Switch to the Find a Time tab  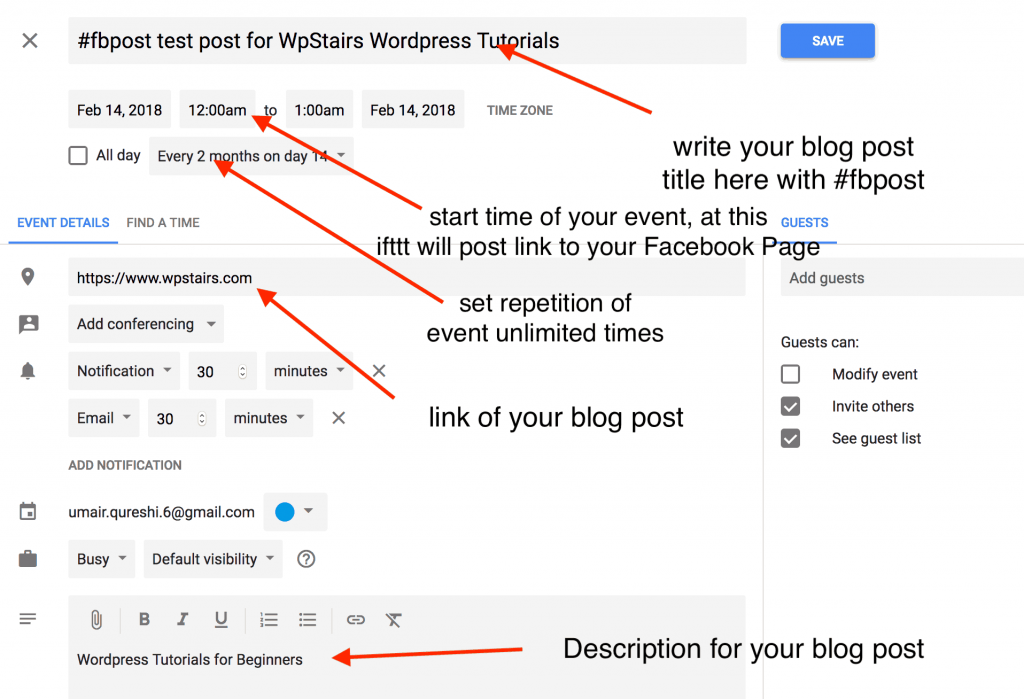(163, 223)
